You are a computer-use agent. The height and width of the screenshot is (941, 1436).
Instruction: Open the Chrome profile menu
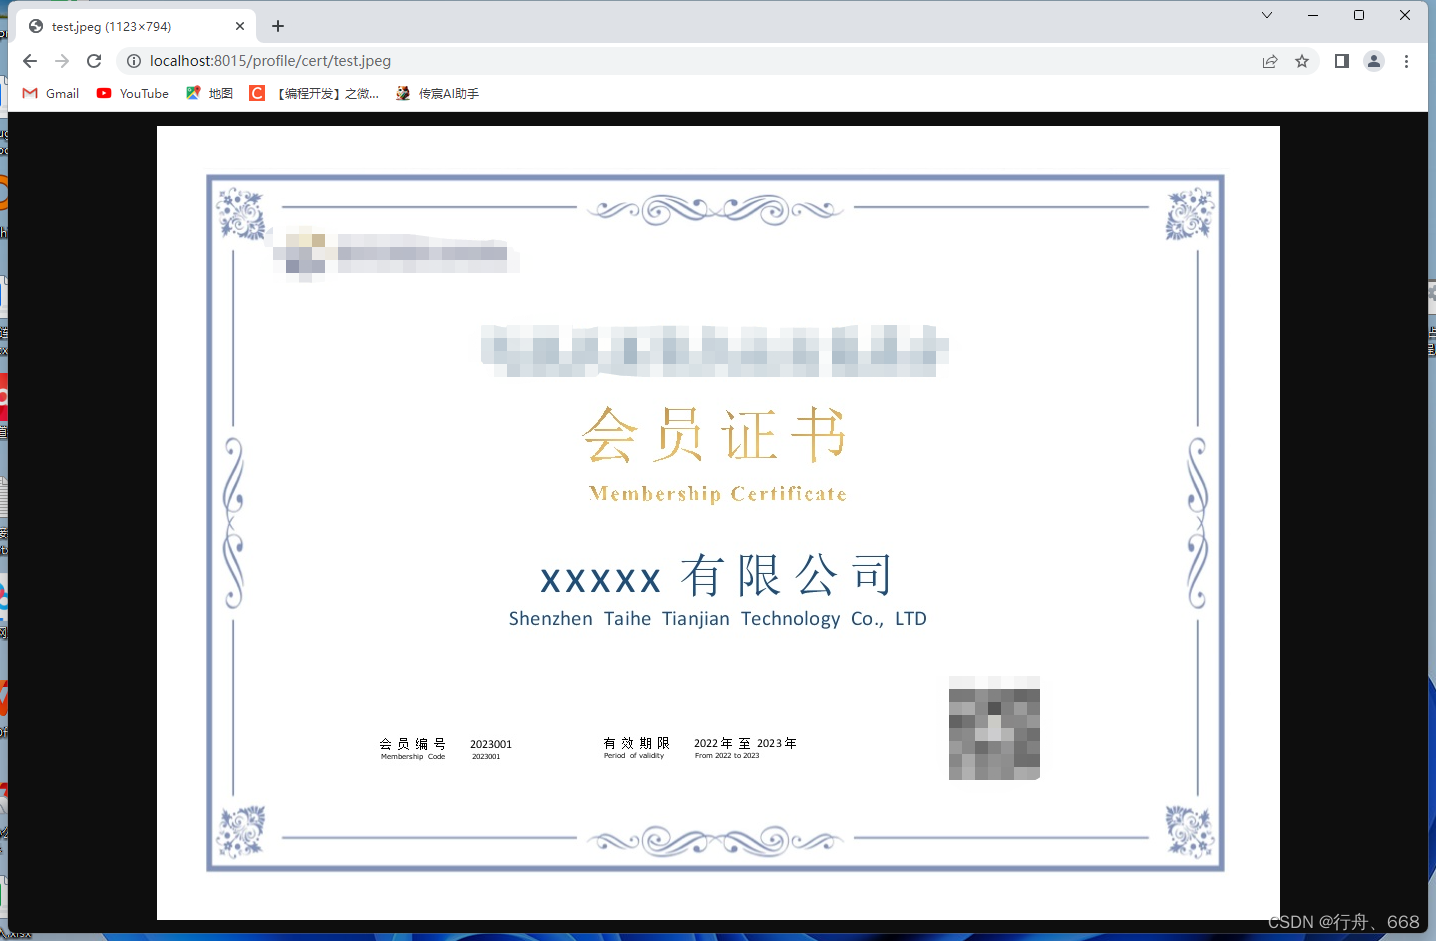click(1373, 61)
